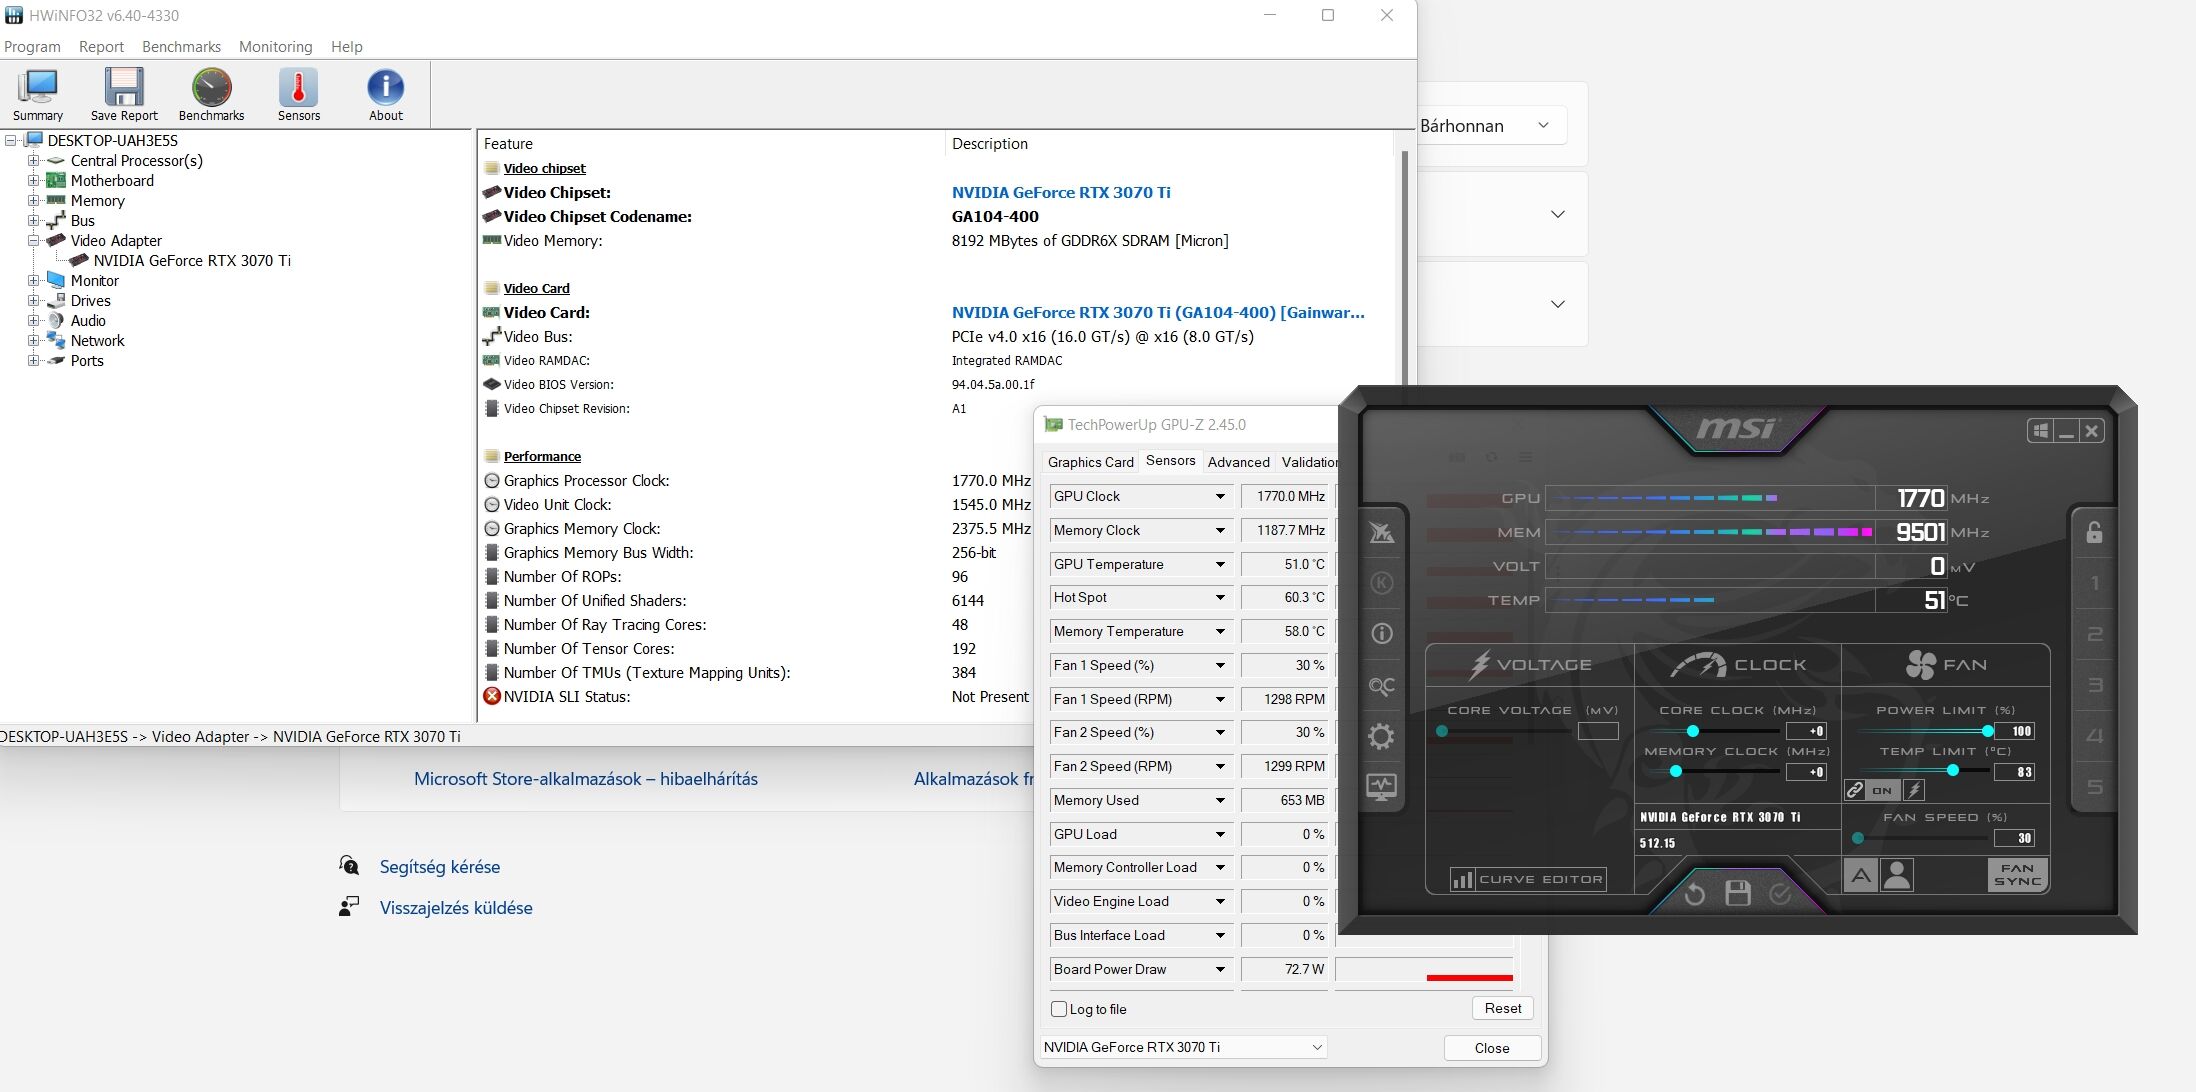
Task: Unlock profiles with the padlock icon
Action: tap(2094, 532)
